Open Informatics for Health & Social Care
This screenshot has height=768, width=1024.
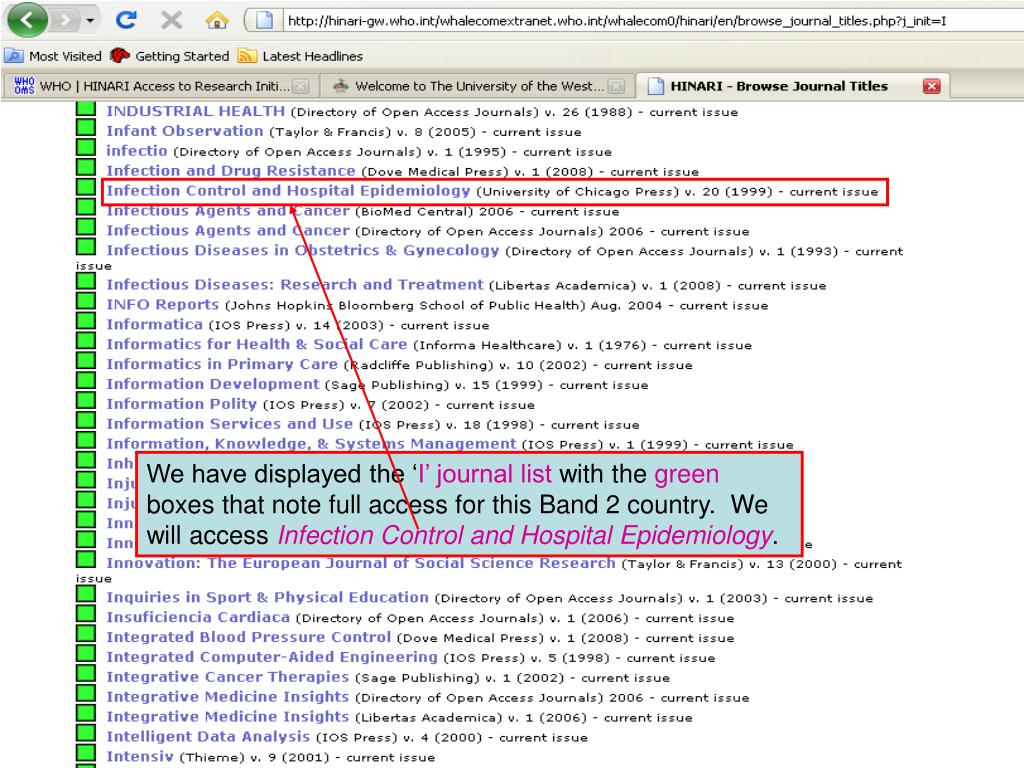(257, 344)
